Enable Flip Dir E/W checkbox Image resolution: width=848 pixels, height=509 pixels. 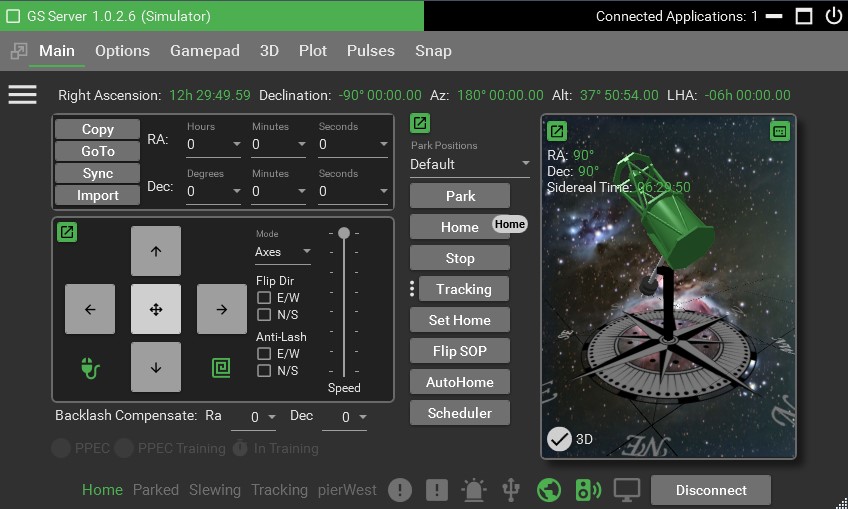coord(265,298)
